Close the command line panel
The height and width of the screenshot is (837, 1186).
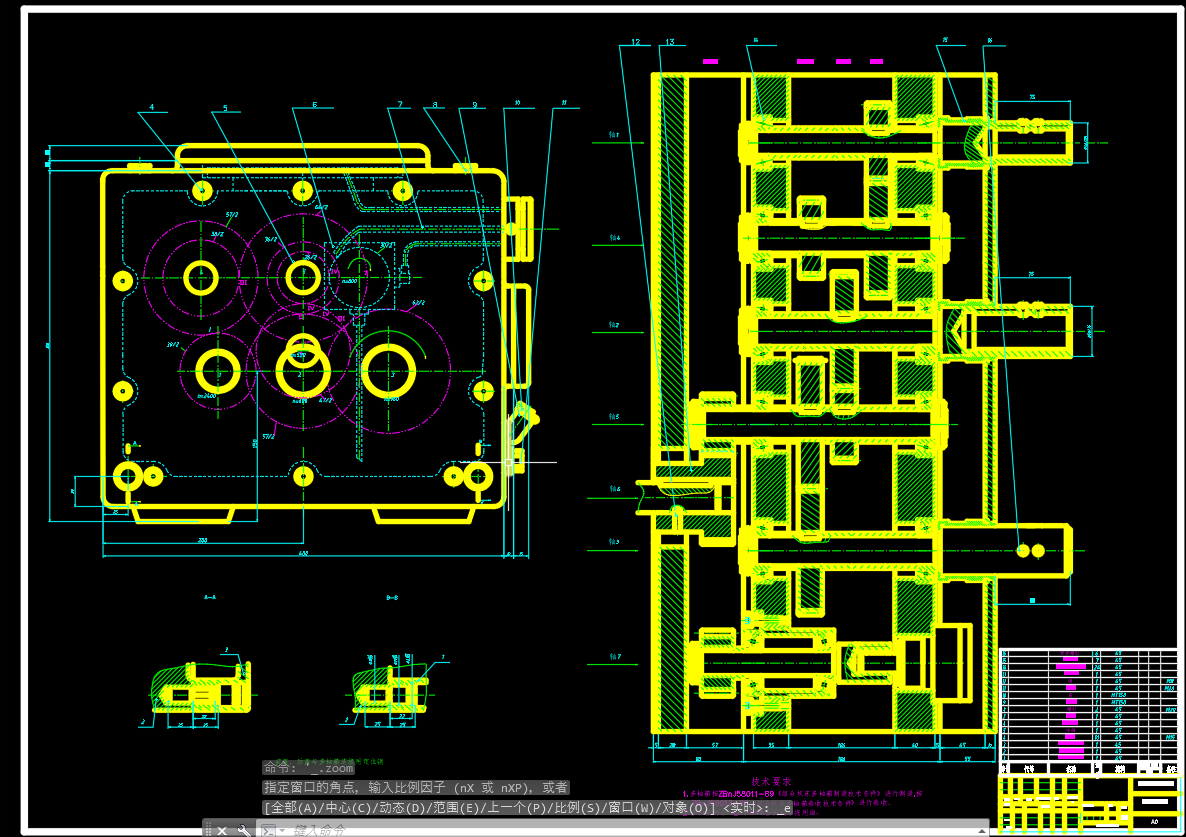(x=222, y=830)
